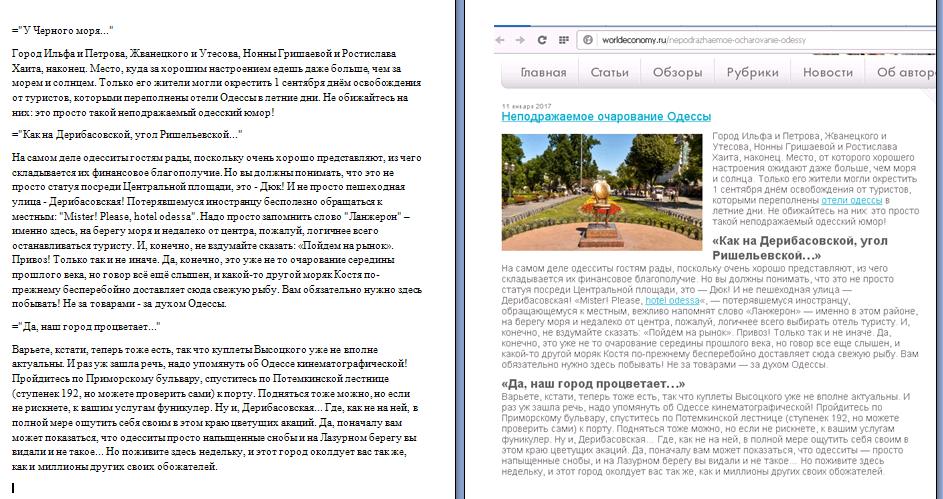Select the Рубрики navigation tab
Screen dimensions: 943x499
click(752, 73)
